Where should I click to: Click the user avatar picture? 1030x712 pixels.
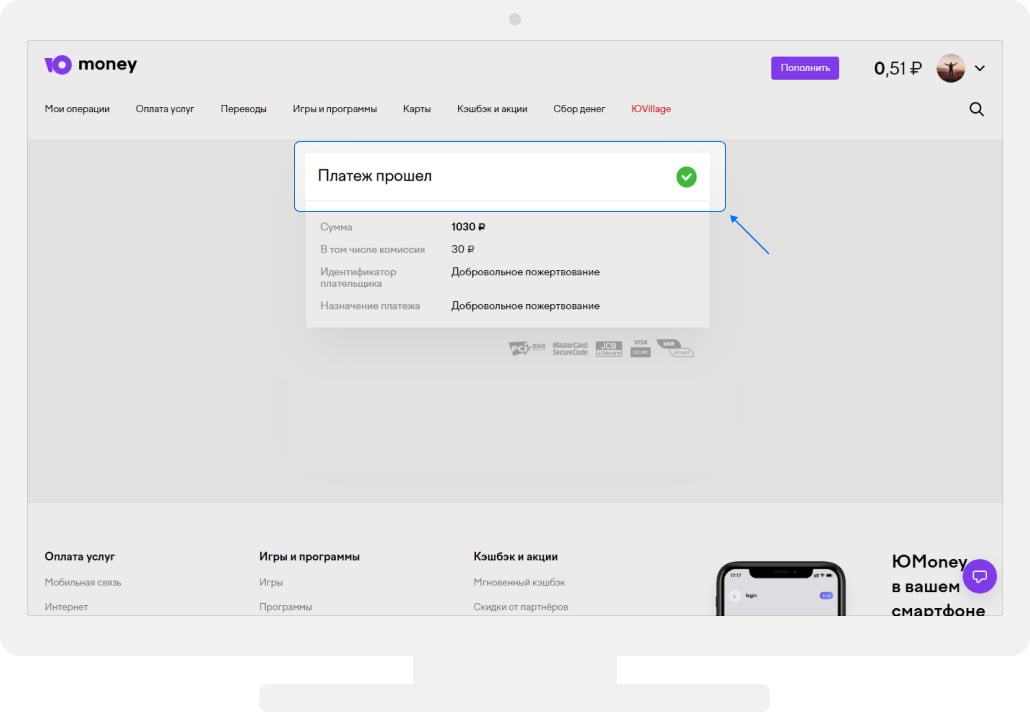[x=950, y=68]
